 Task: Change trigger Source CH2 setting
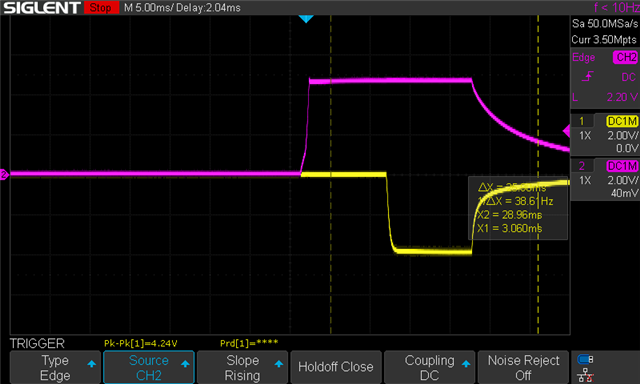tap(149, 367)
